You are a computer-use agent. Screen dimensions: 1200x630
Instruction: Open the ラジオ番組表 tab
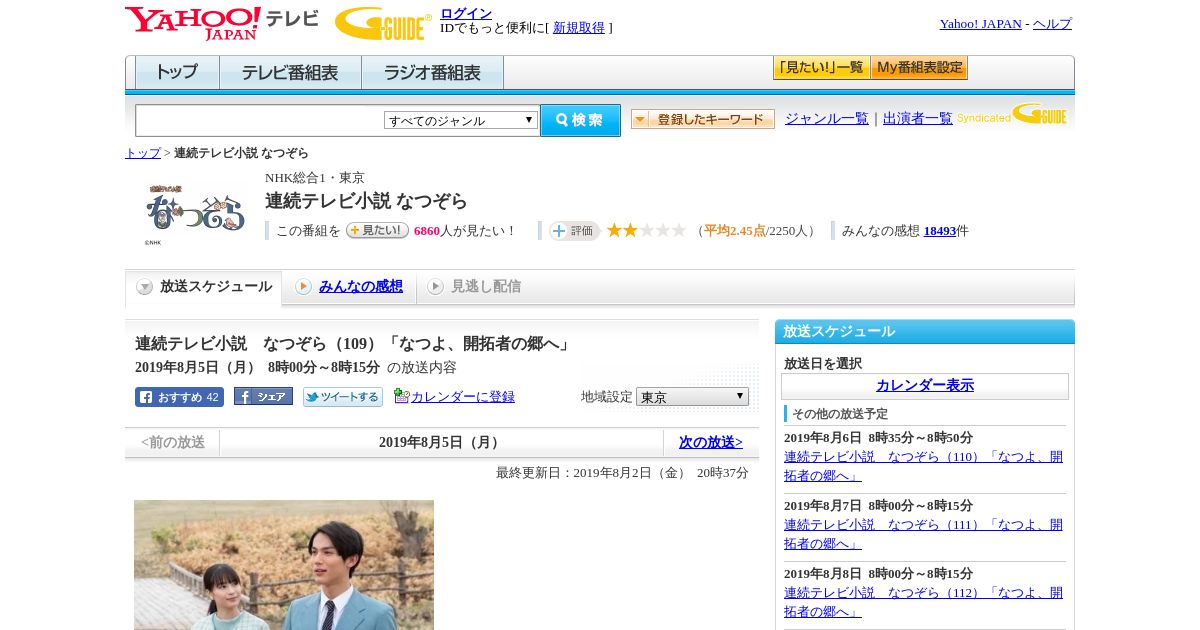click(432, 73)
